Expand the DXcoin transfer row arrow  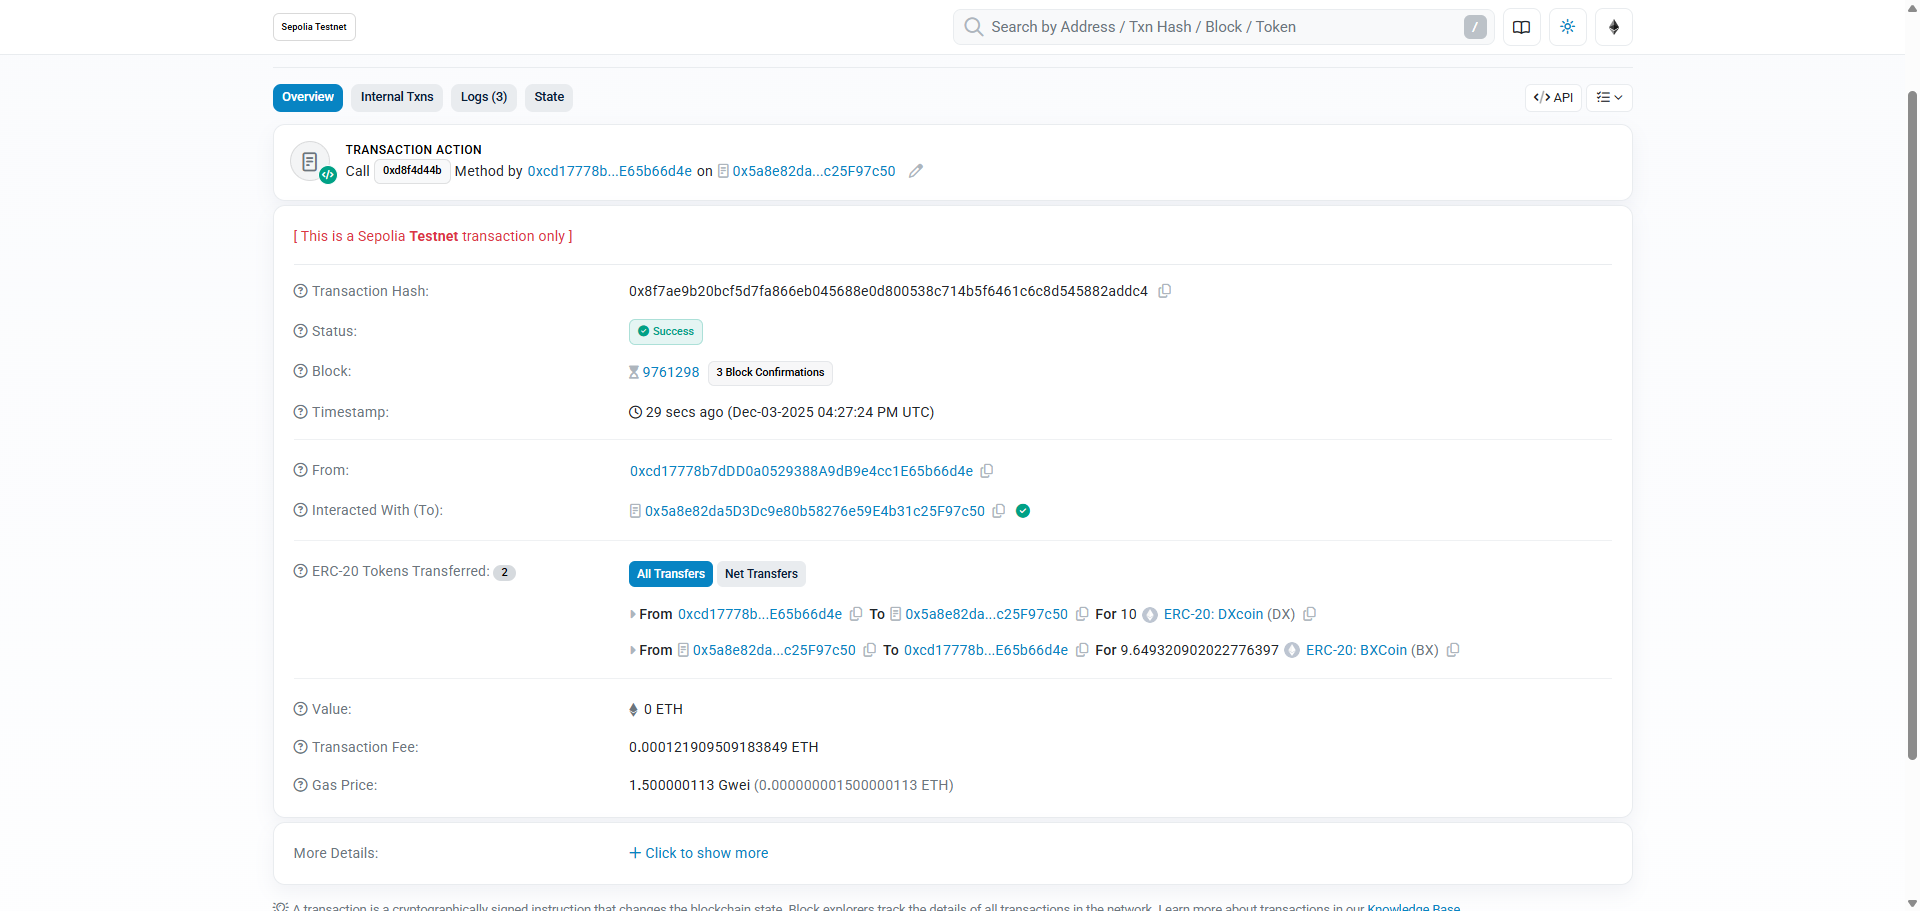click(x=632, y=615)
